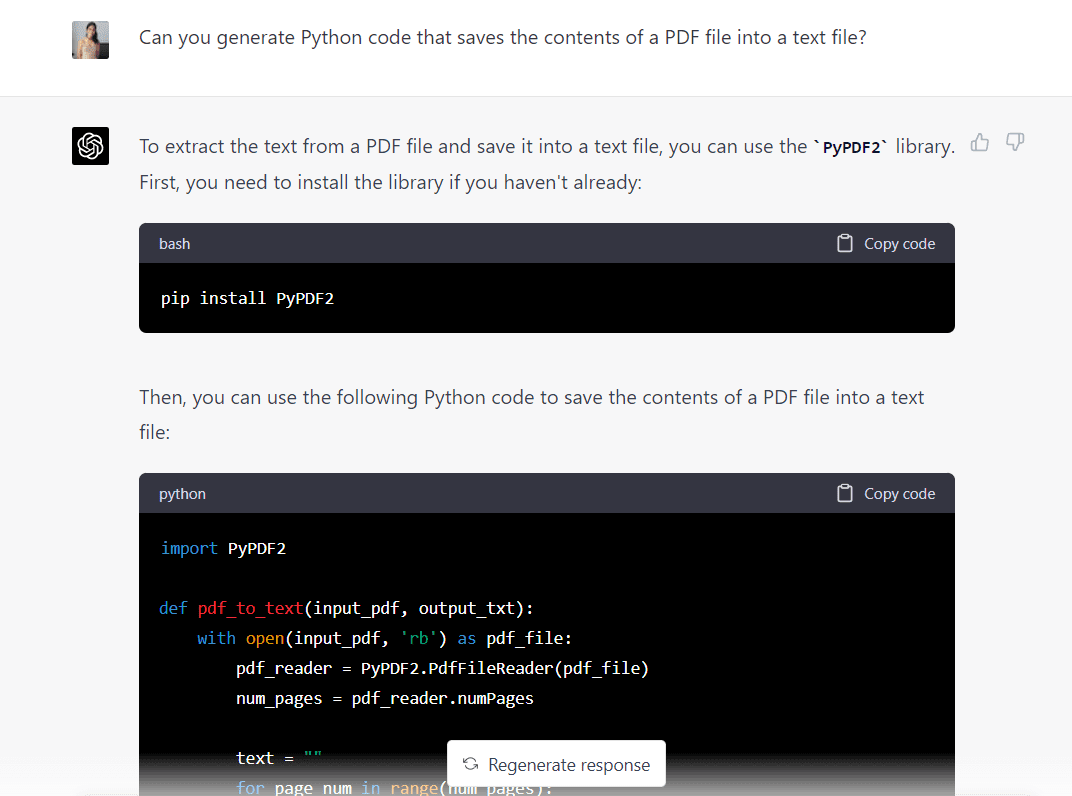This screenshot has width=1072, height=796.
Task: Click the circular arrows icon in Regenerate response
Action: tap(470, 765)
